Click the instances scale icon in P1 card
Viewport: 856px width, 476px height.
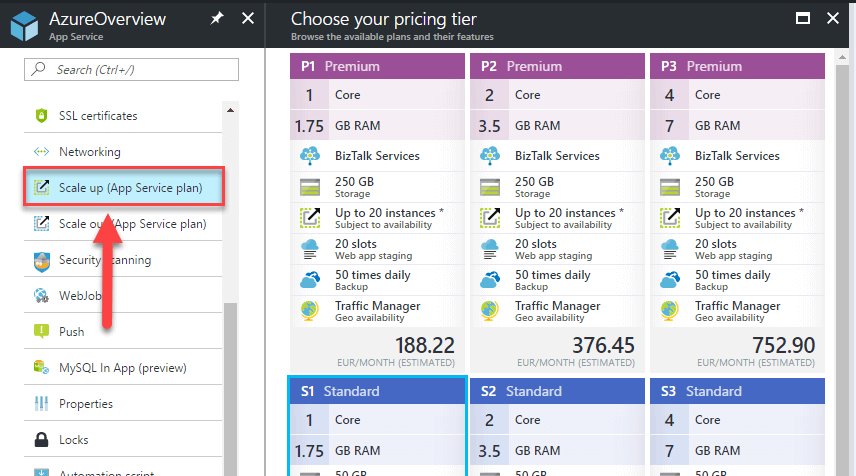[310, 218]
